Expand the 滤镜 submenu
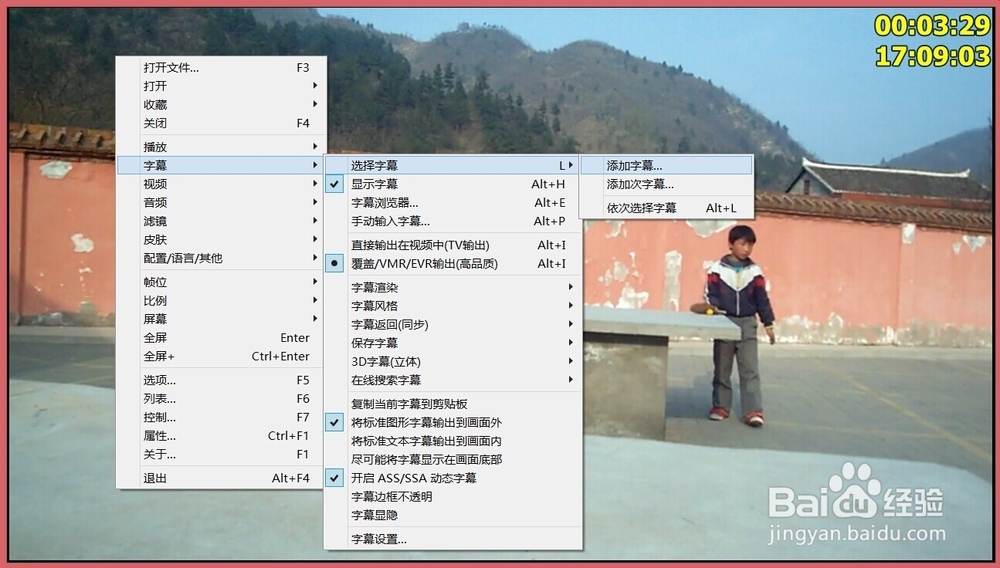 221,221
